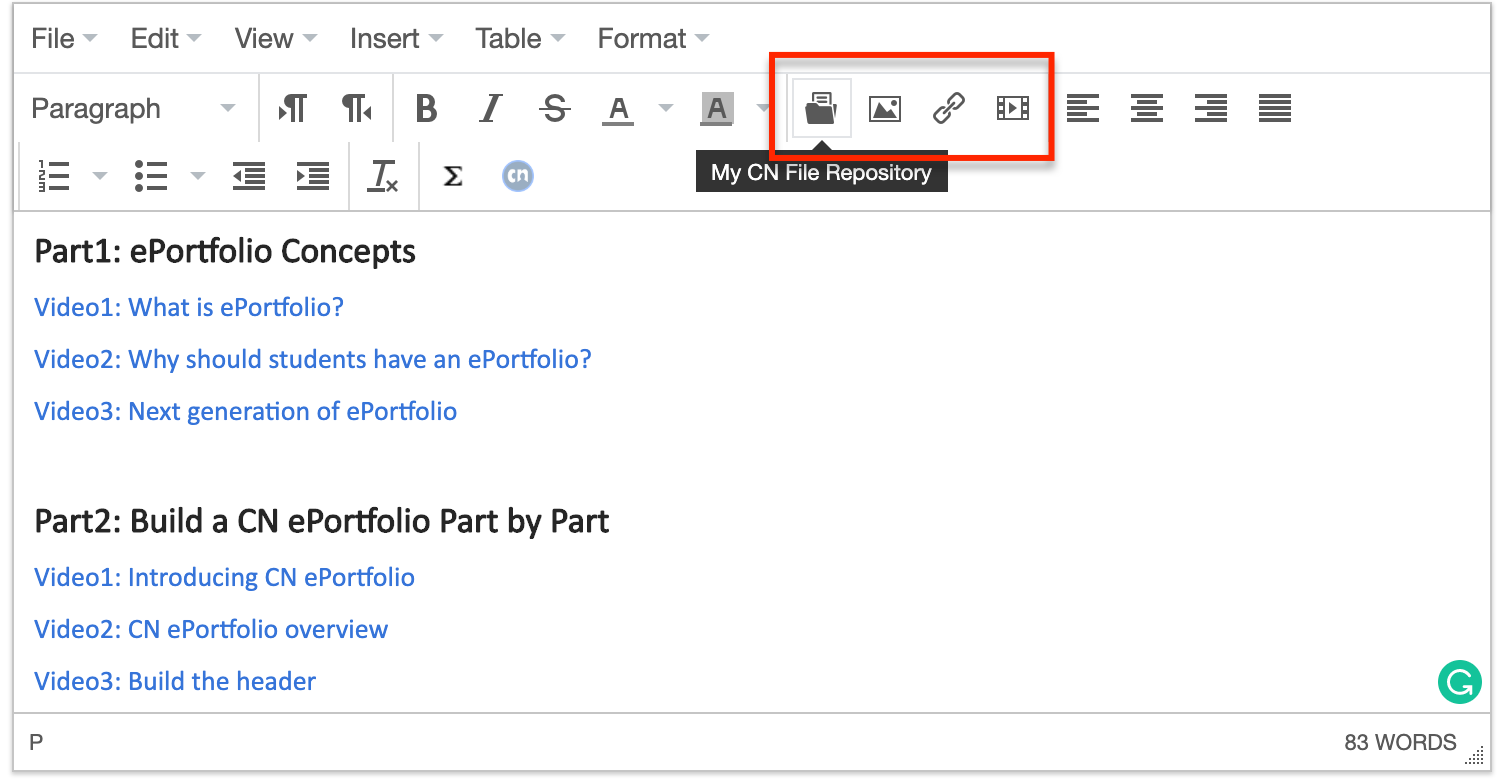Place cursor in Part1: ePortfolio Concepts heading
The image size is (1504, 782).
225,251
